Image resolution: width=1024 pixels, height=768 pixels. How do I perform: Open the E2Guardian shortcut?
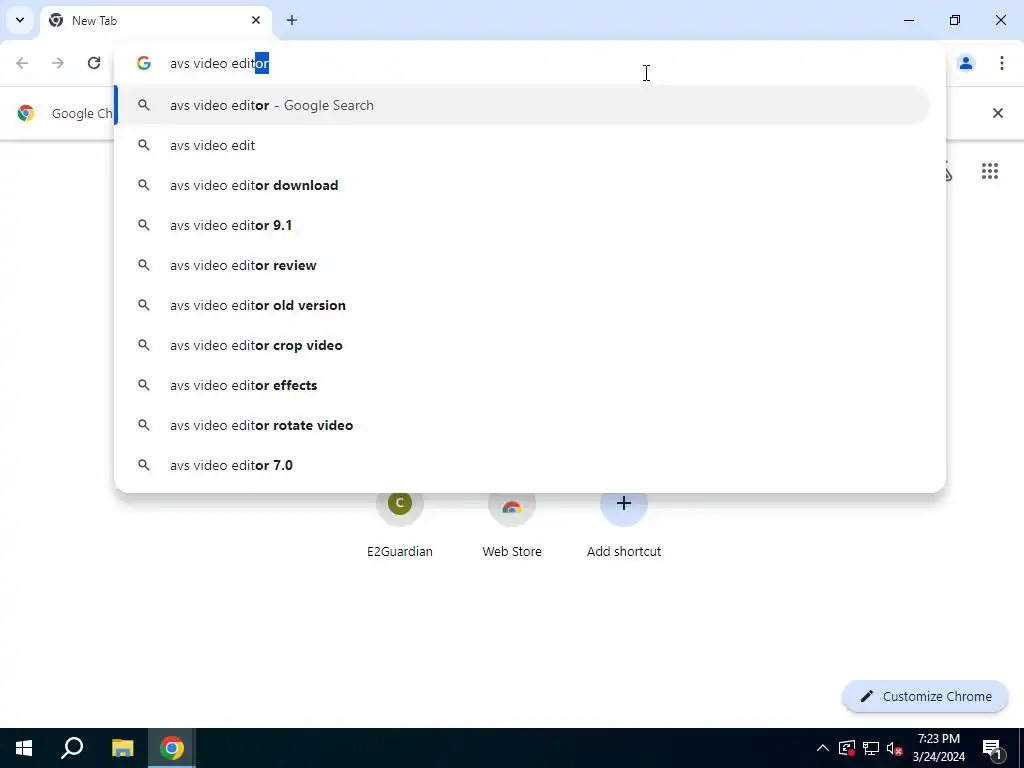400,524
